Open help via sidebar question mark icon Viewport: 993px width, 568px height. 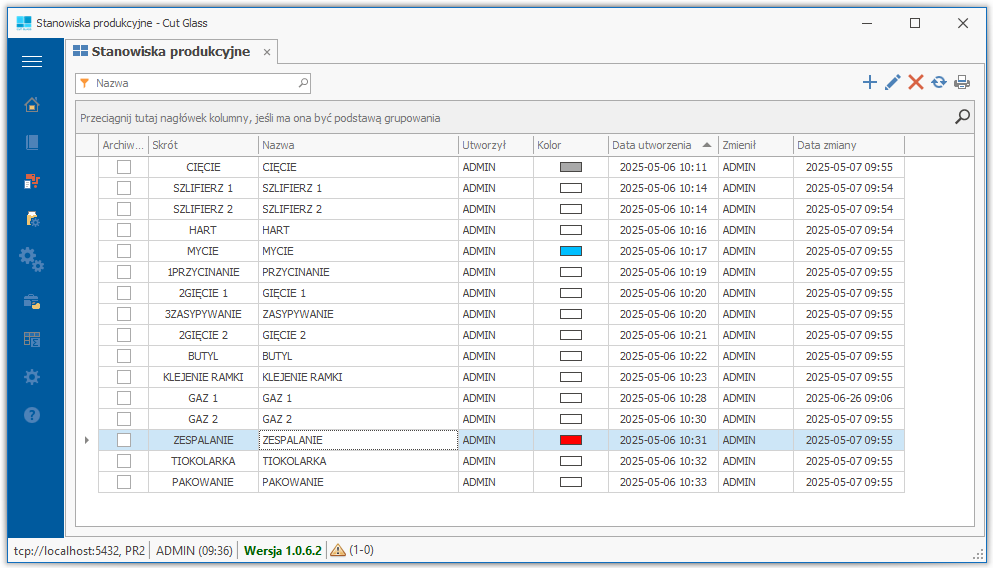coord(32,414)
